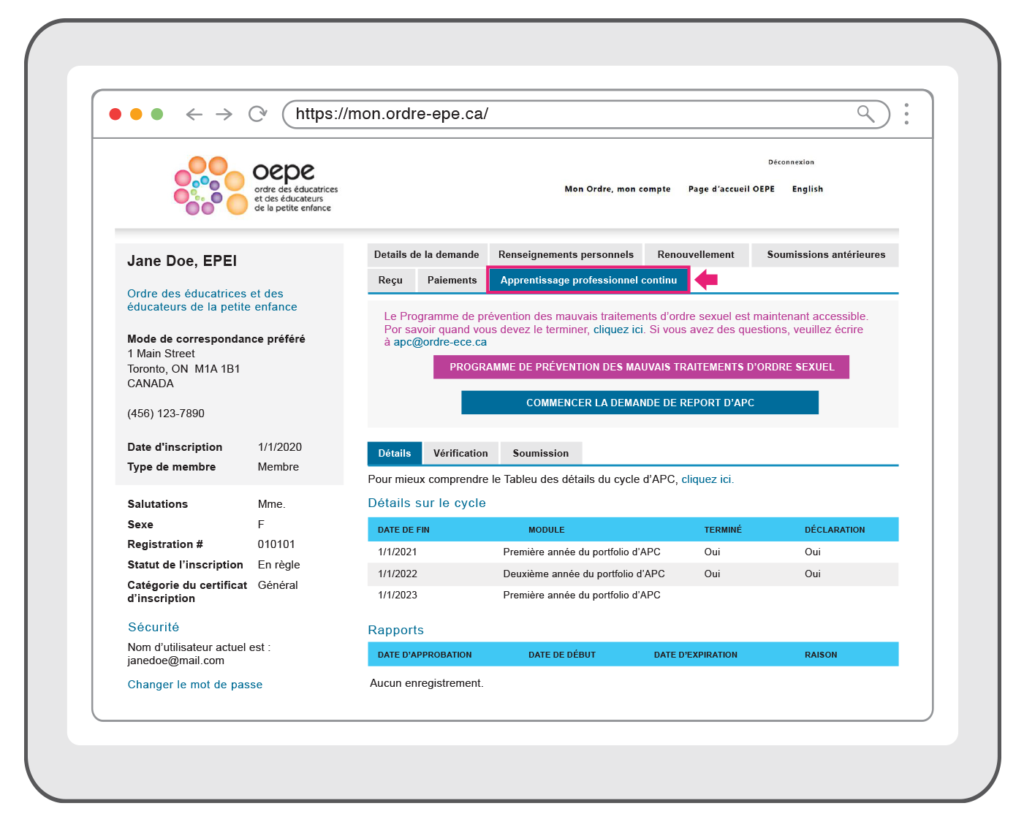Click the OEPE logo
This screenshot has width=1024, height=822.
(255, 185)
